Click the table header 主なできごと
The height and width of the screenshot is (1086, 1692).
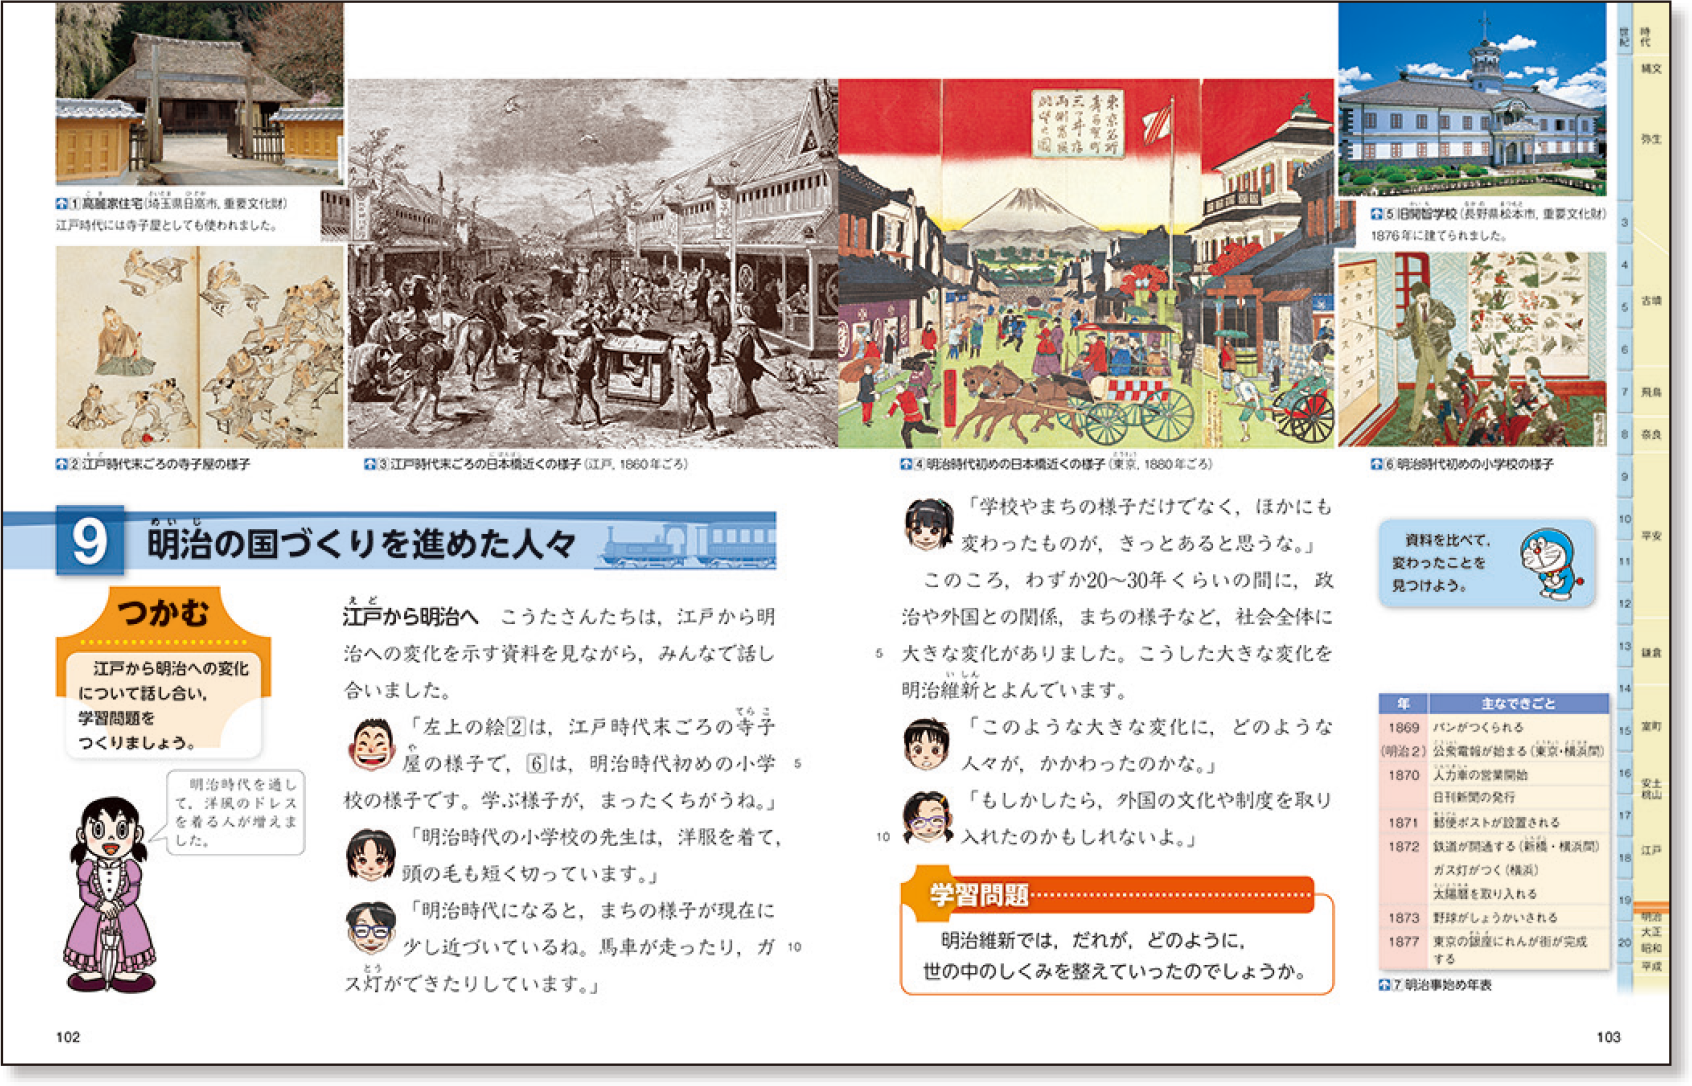(x=1518, y=704)
